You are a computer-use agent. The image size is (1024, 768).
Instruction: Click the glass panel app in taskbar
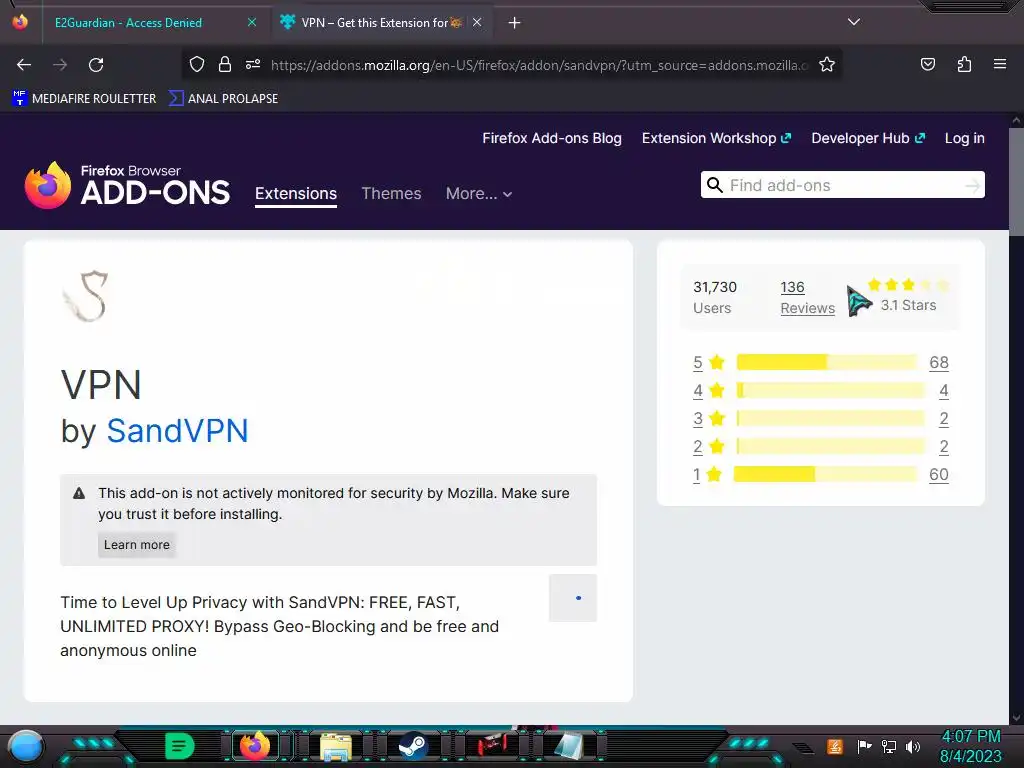click(568, 746)
